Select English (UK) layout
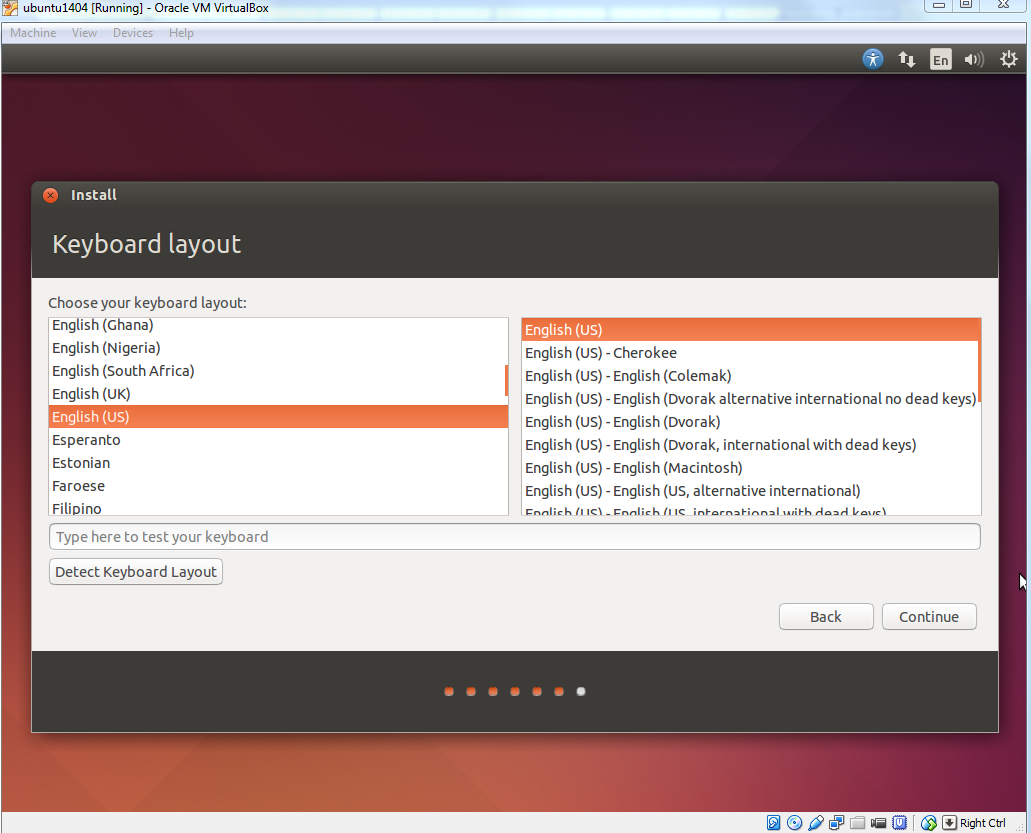Image resolution: width=1031 pixels, height=833 pixels. click(x=276, y=394)
